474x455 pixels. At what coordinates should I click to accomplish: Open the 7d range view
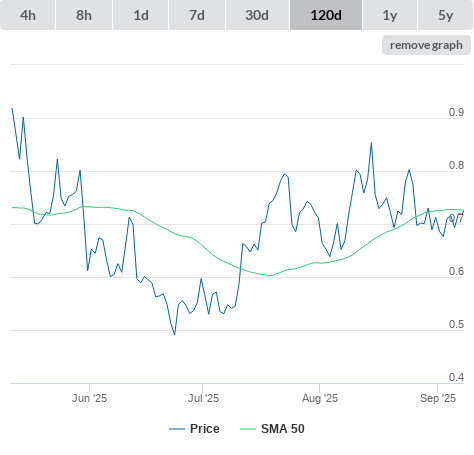(x=197, y=15)
